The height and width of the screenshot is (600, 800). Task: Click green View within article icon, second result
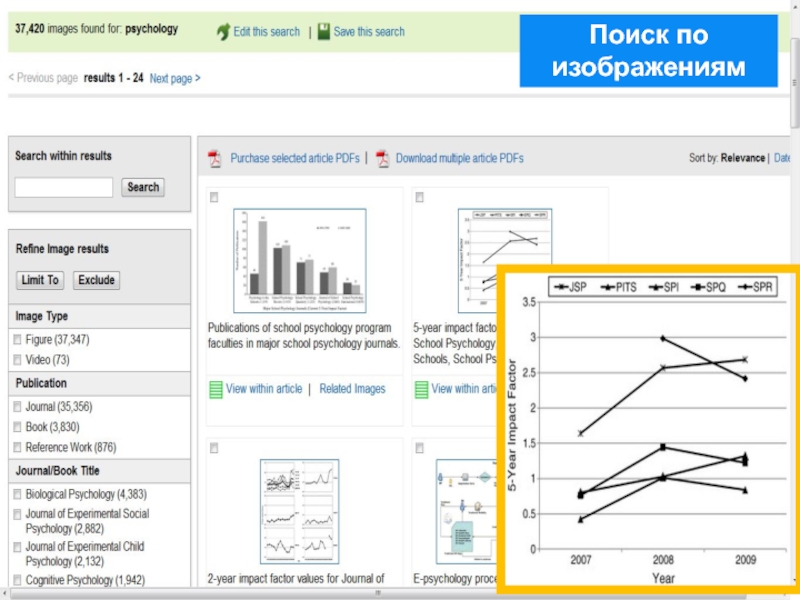420,389
